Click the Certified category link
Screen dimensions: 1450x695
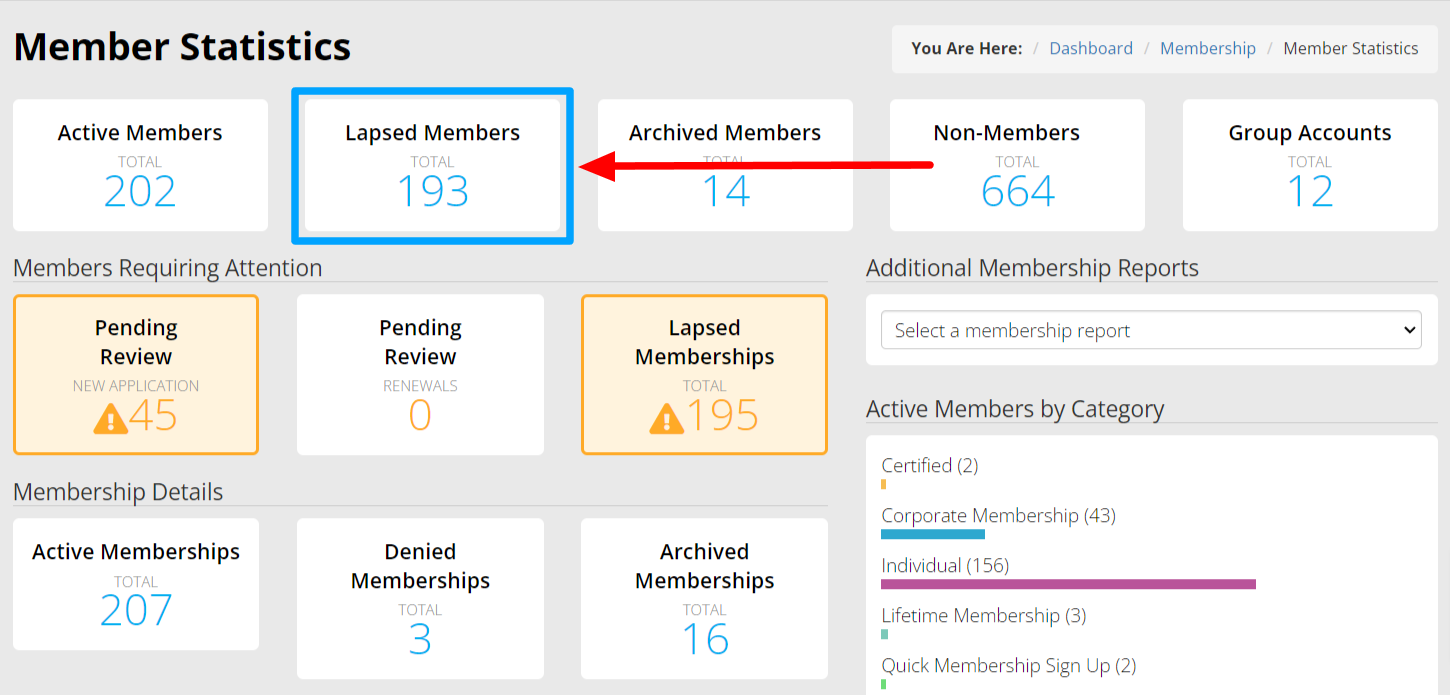click(x=929, y=465)
